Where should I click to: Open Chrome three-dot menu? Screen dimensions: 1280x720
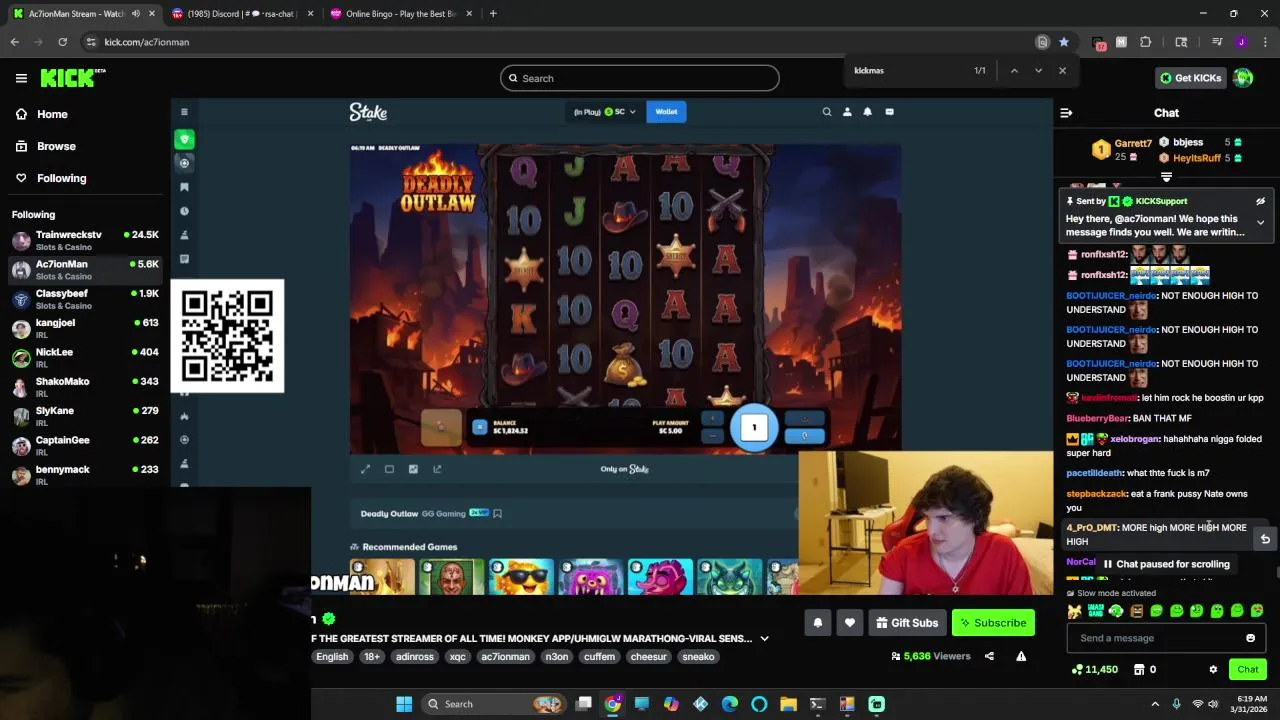coord(1265,42)
